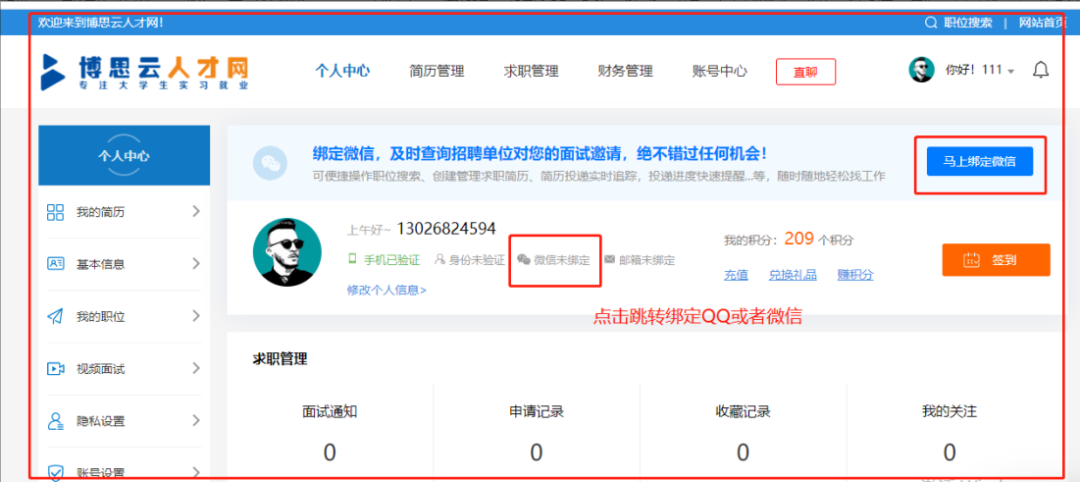This screenshot has width=1080, height=482.
Task: Go to the 账号中心 navigation tab
Action: pos(719,71)
